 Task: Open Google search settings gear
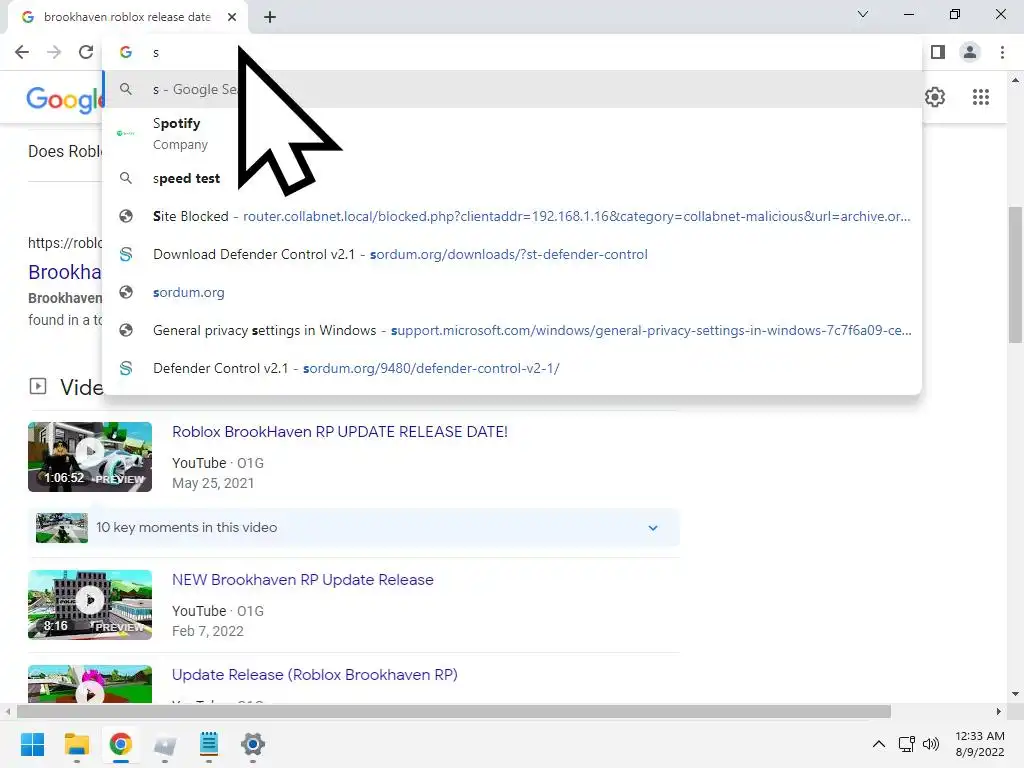click(x=935, y=97)
